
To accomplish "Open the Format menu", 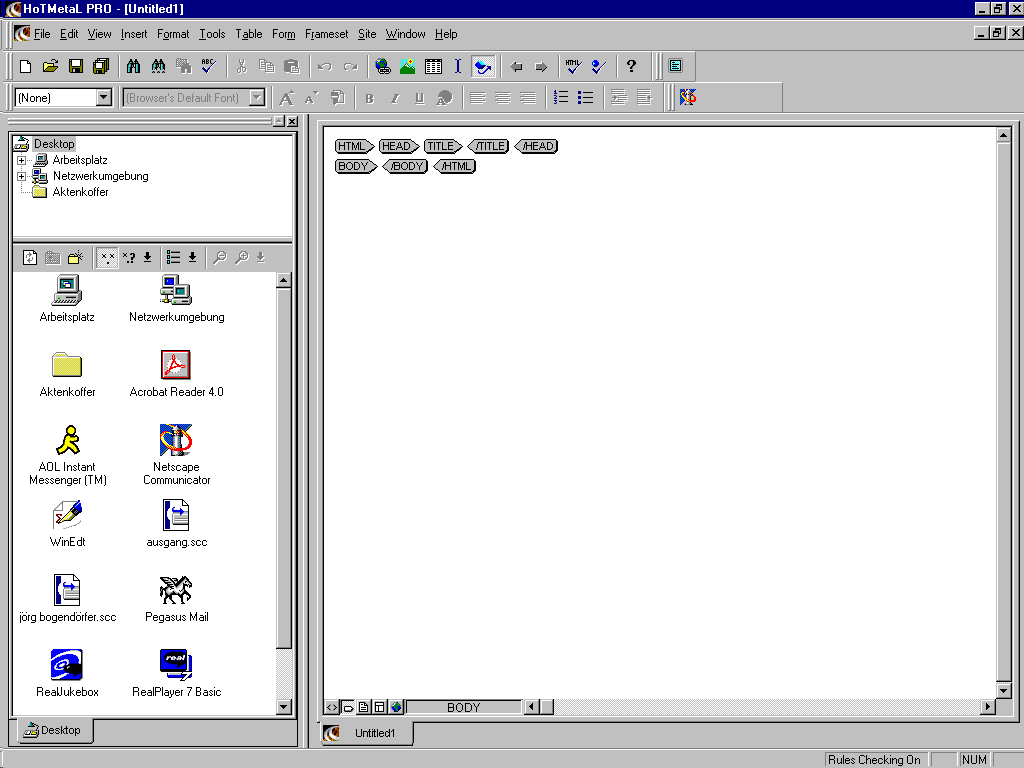I will coord(173,34).
